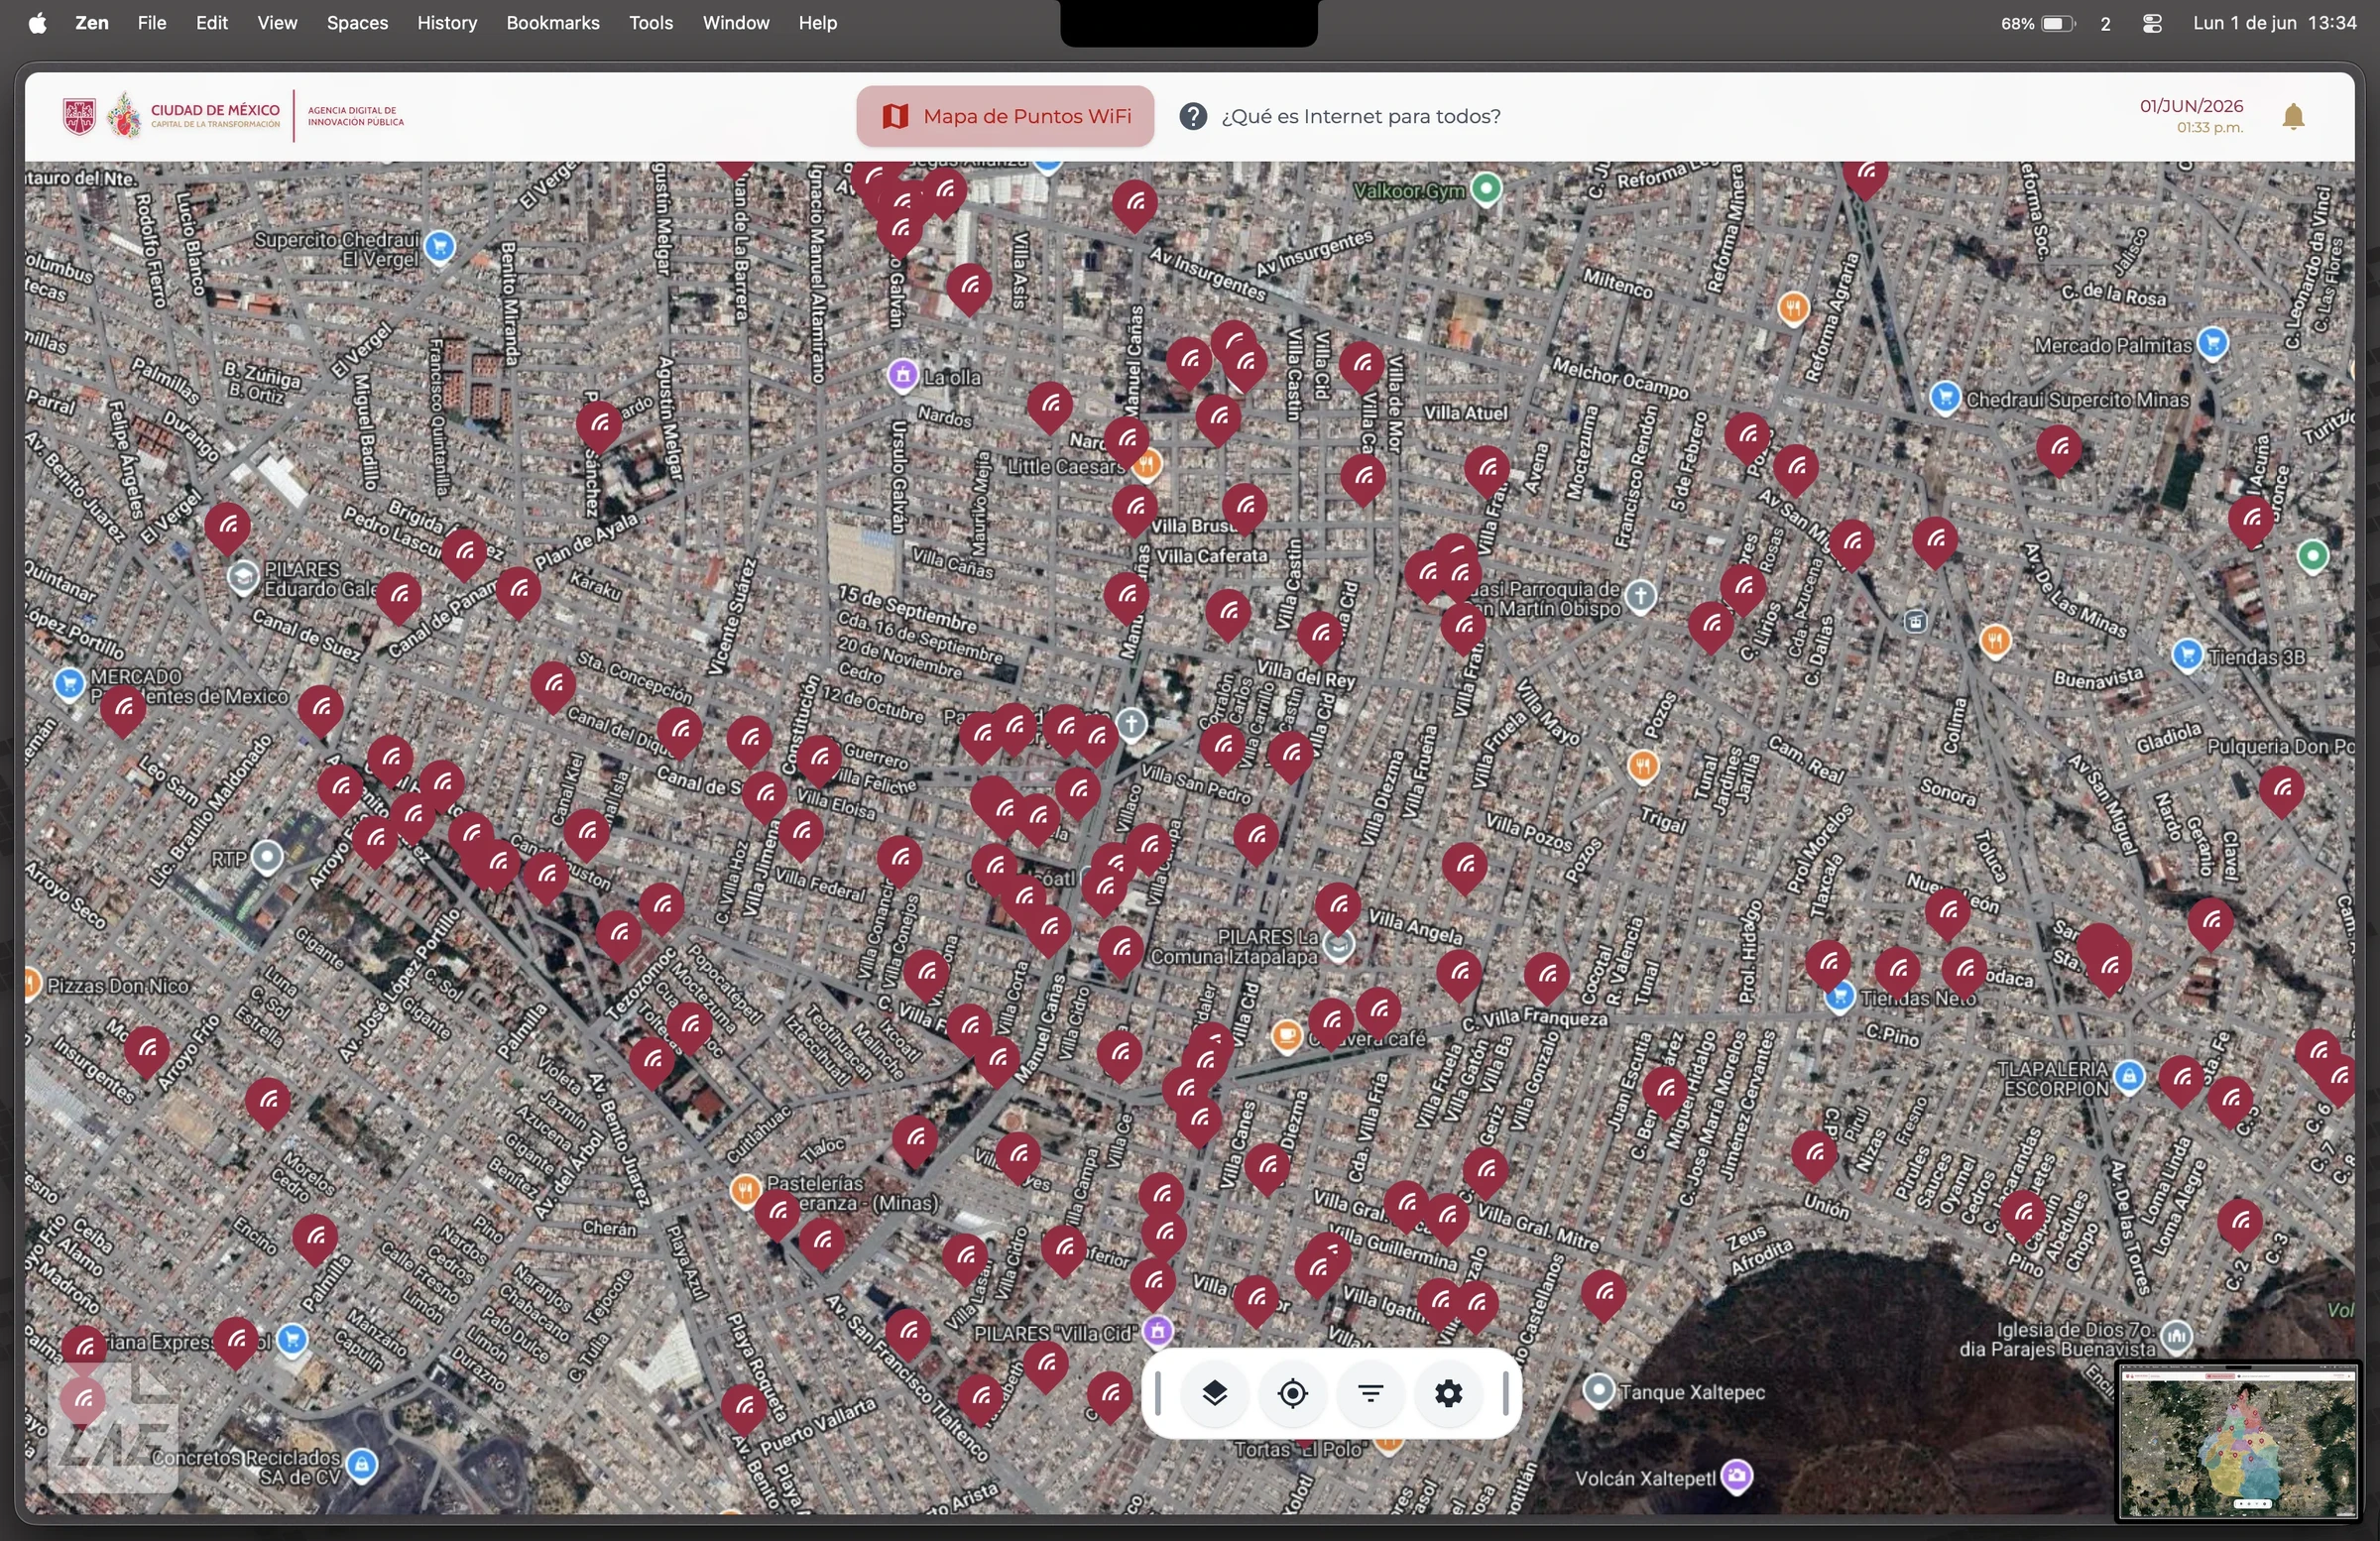Open the Zen application menu
Image resolution: width=2380 pixels, height=1541 pixels.
click(92, 22)
